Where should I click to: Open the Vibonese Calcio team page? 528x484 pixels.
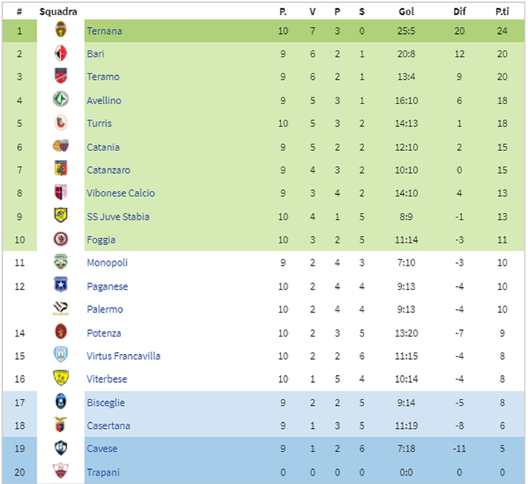coord(121,193)
